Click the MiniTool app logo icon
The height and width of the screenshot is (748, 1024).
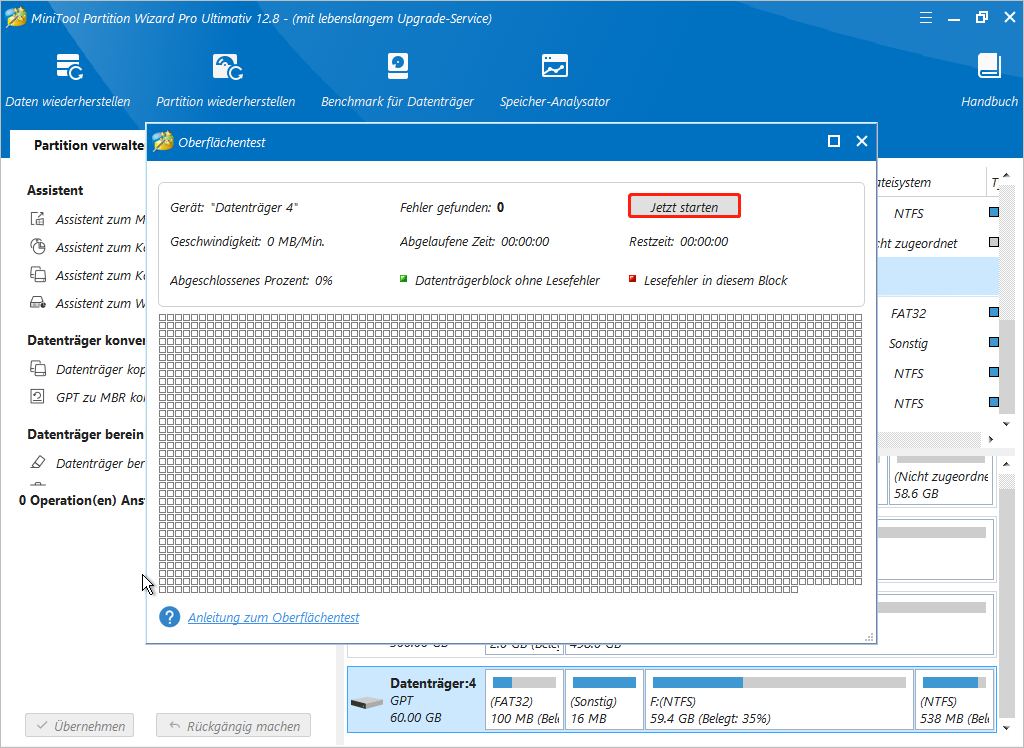click(x=16, y=18)
